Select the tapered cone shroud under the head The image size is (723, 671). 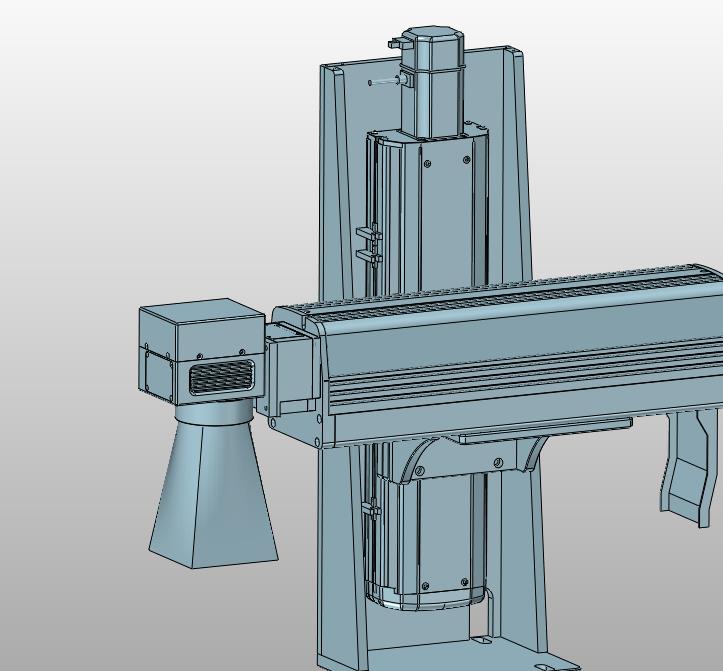(x=213, y=493)
